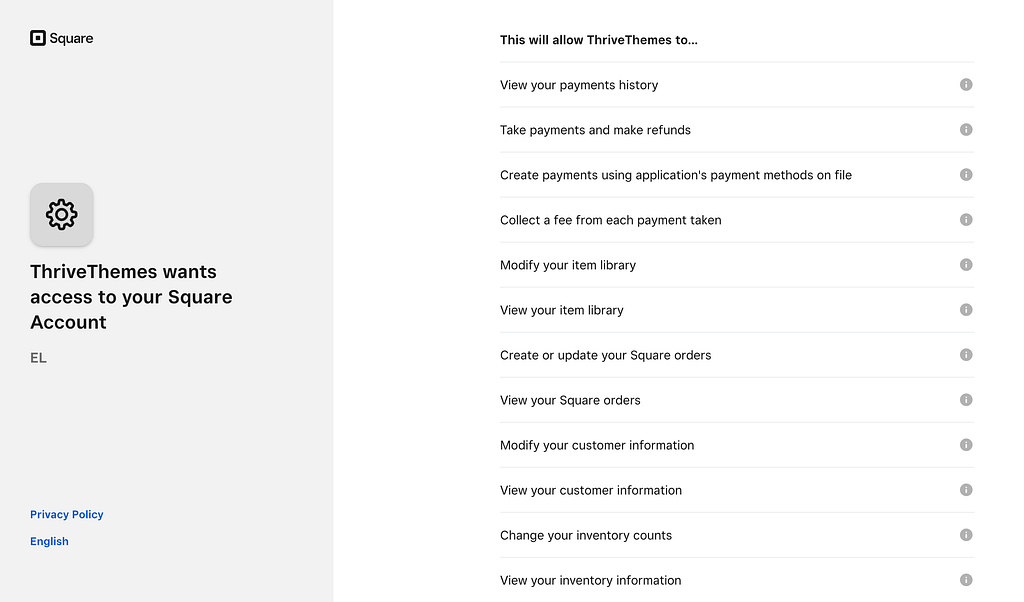1024x602 pixels.
Task: Open info icon for Modify your item library
Action: pyautogui.click(x=966, y=265)
